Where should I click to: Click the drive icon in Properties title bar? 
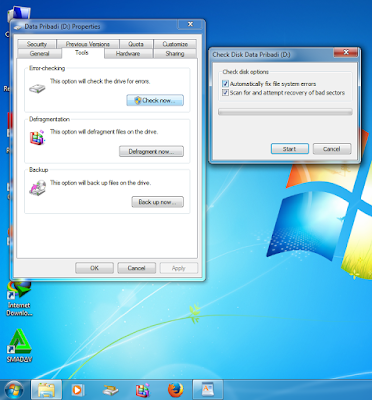point(19,26)
